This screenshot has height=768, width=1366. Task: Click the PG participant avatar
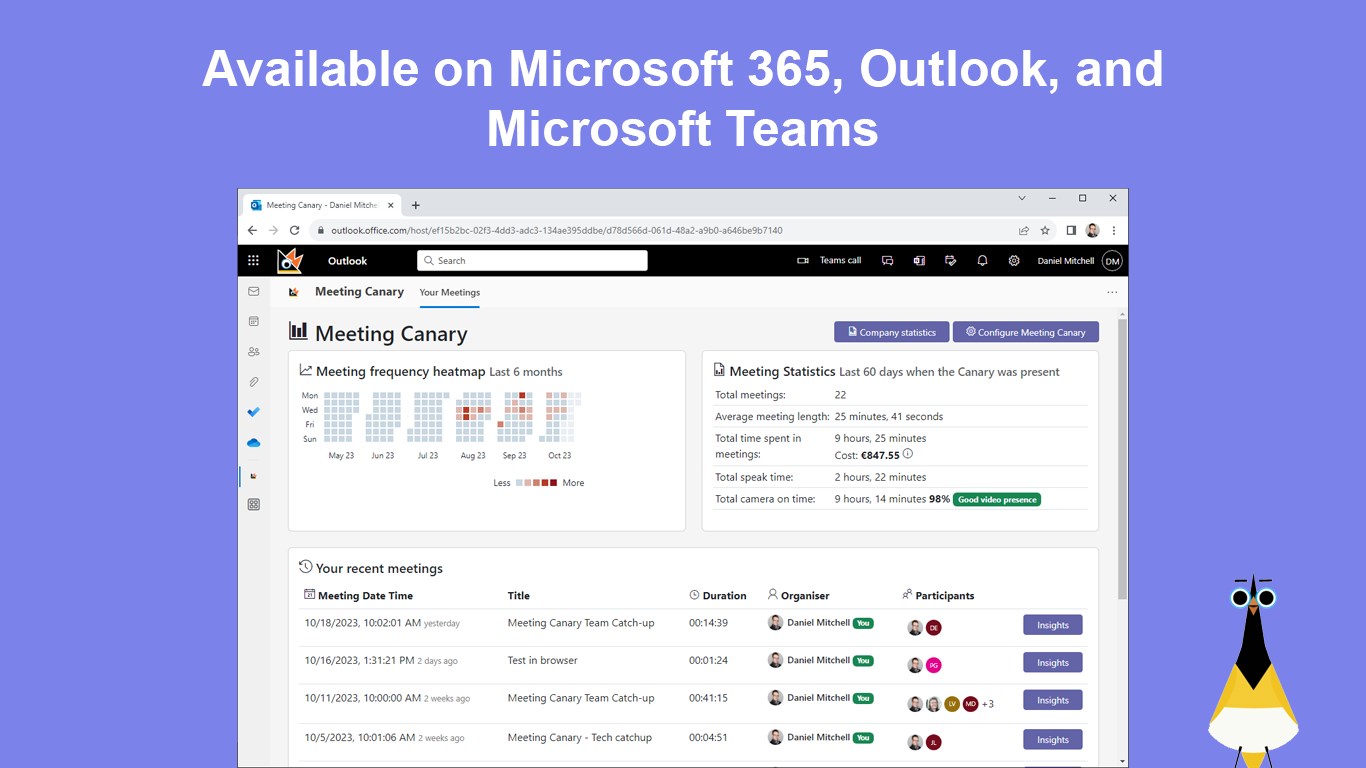(x=933, y=665)
